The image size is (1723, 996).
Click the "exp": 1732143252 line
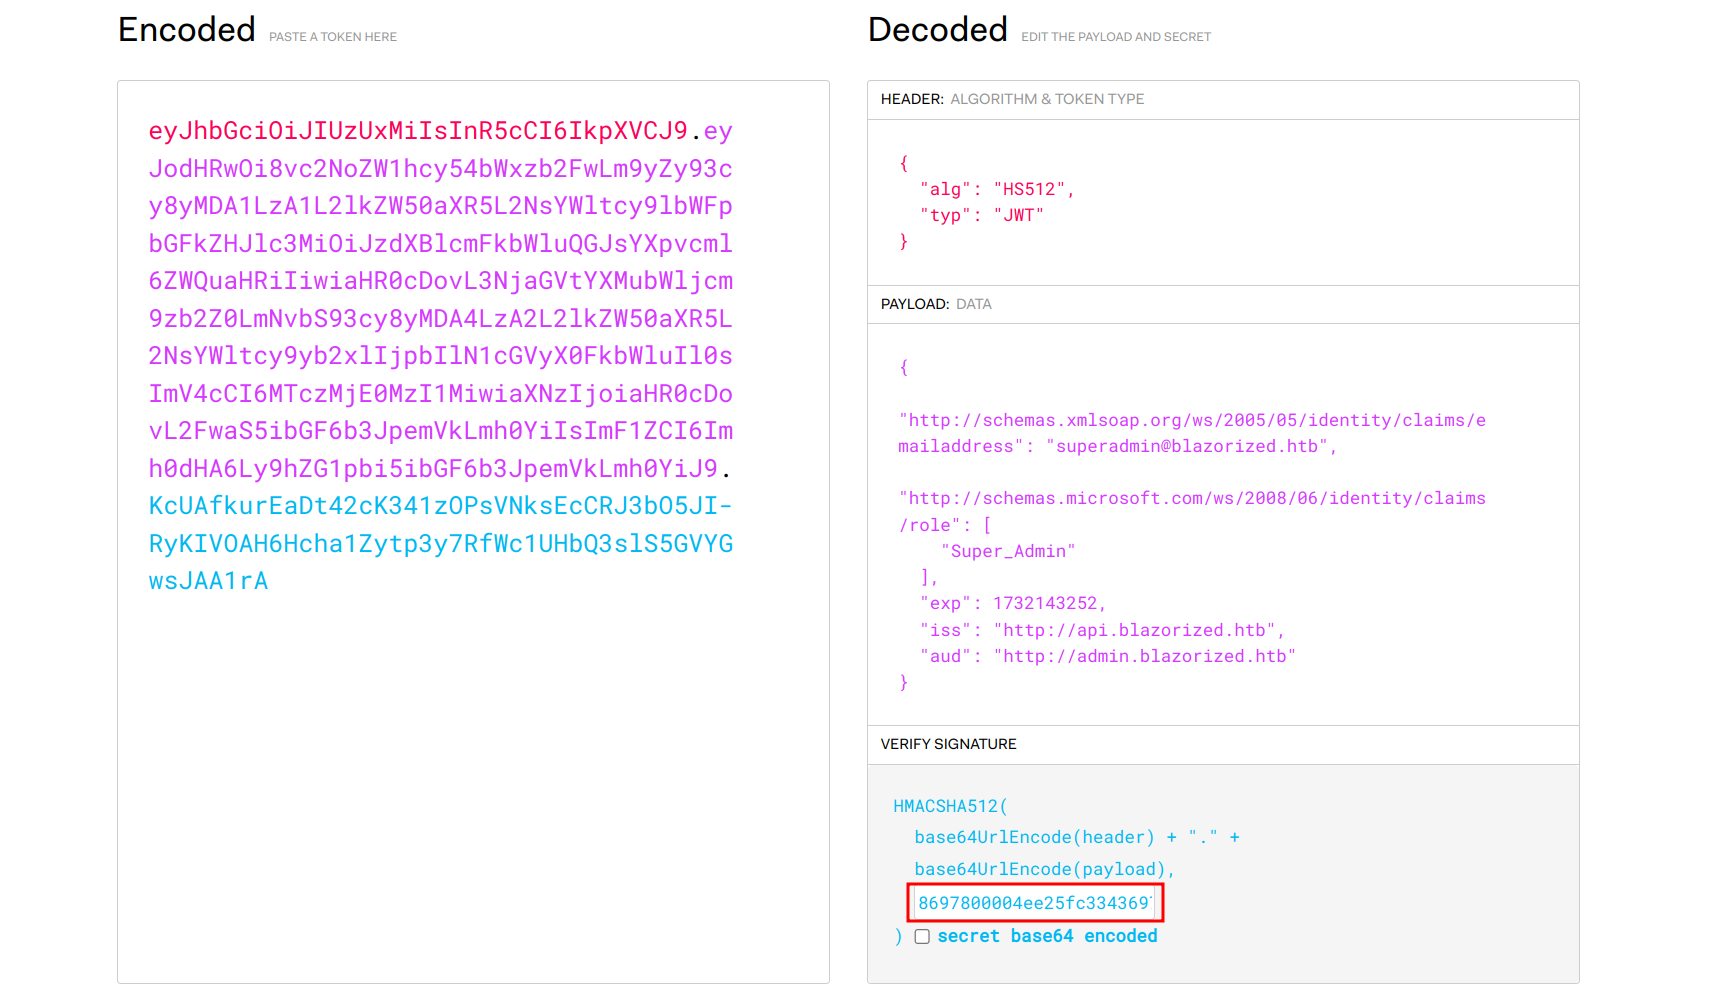1013,603
